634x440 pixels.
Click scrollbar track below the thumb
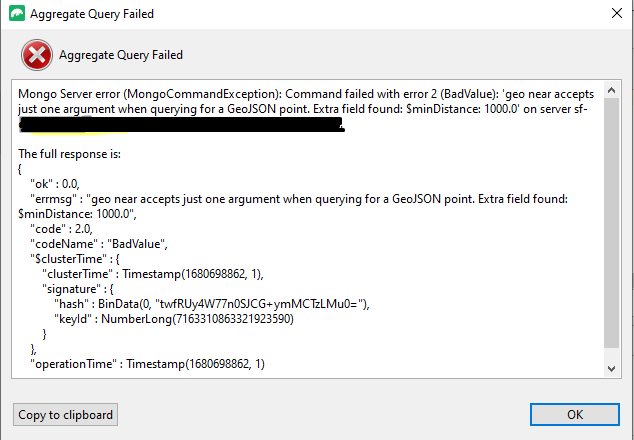pyautogui.click(x=611, y=355)
